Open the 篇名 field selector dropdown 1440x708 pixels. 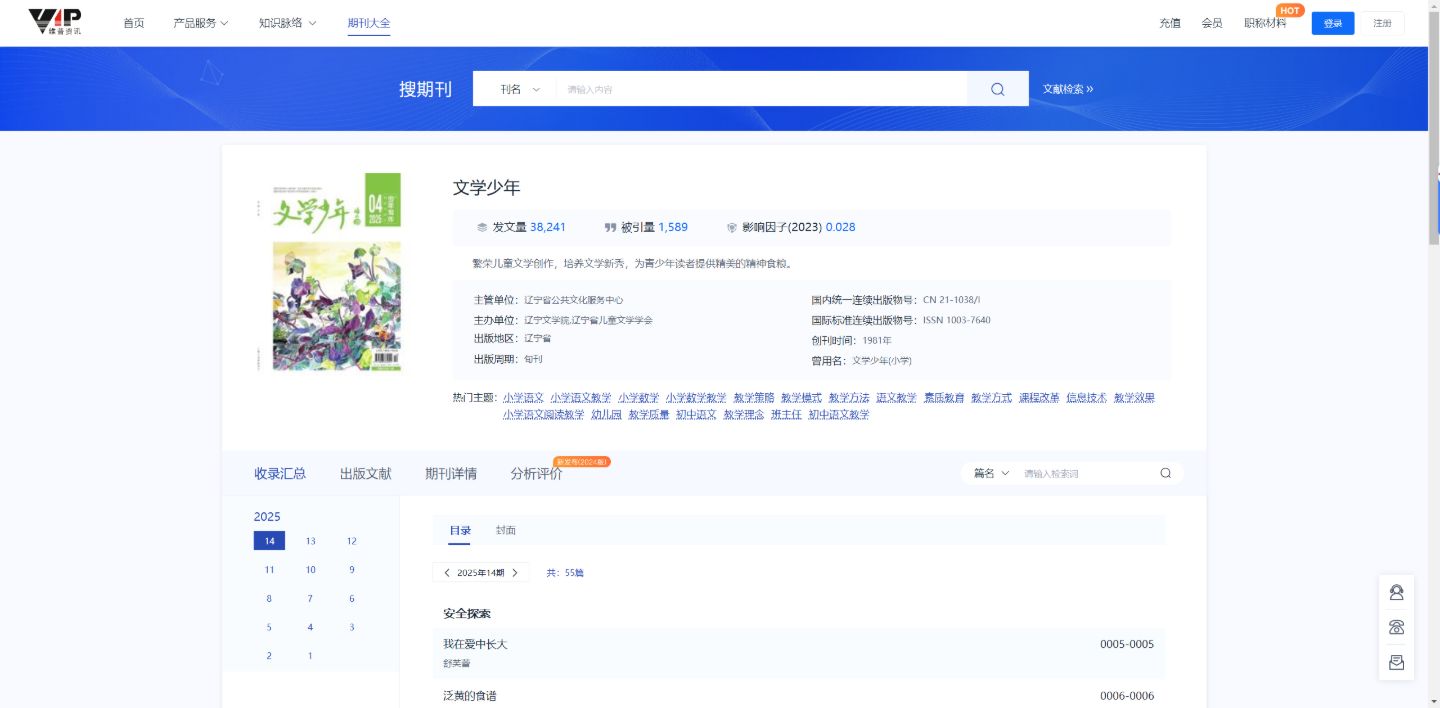point(991,473)
